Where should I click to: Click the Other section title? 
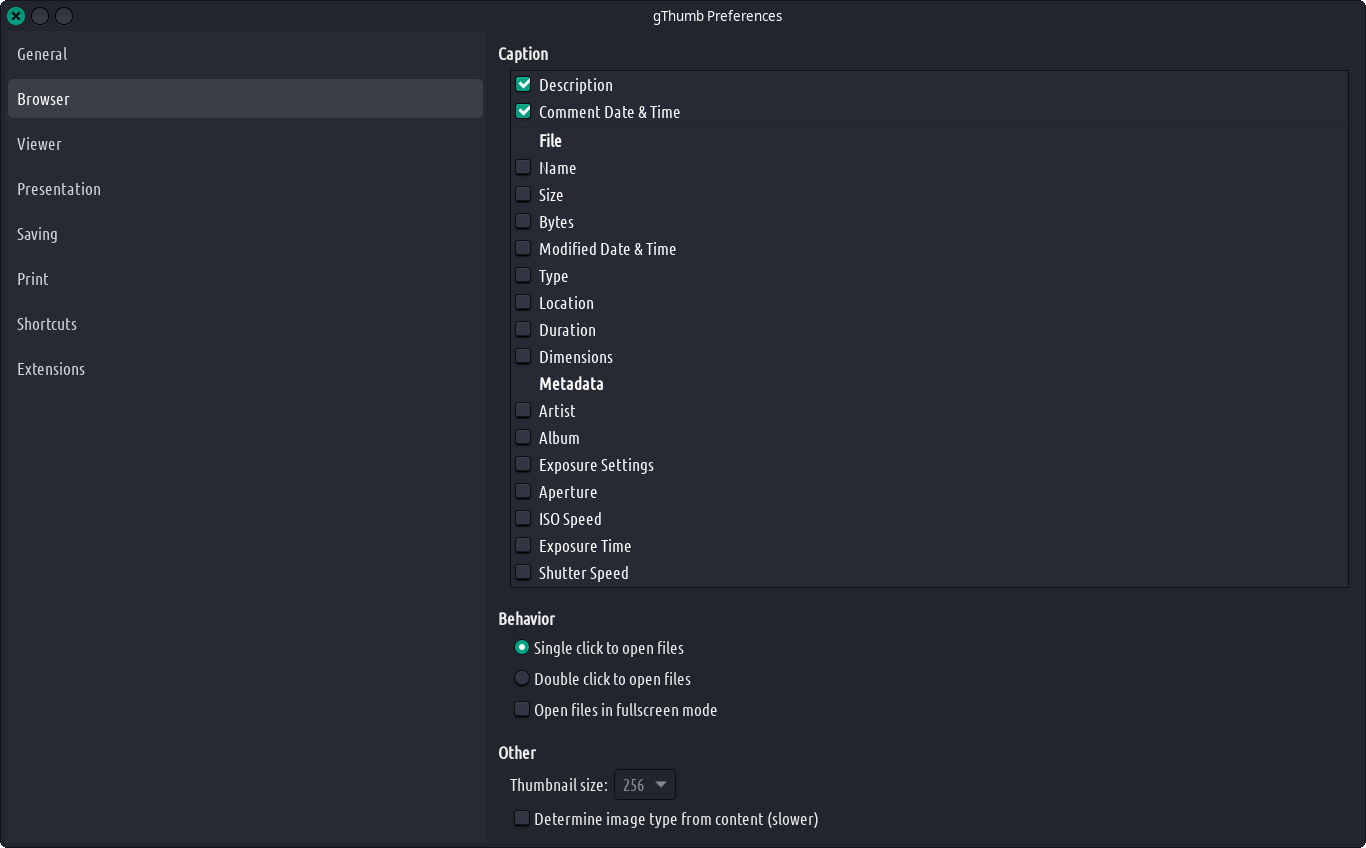pos(517,753)
